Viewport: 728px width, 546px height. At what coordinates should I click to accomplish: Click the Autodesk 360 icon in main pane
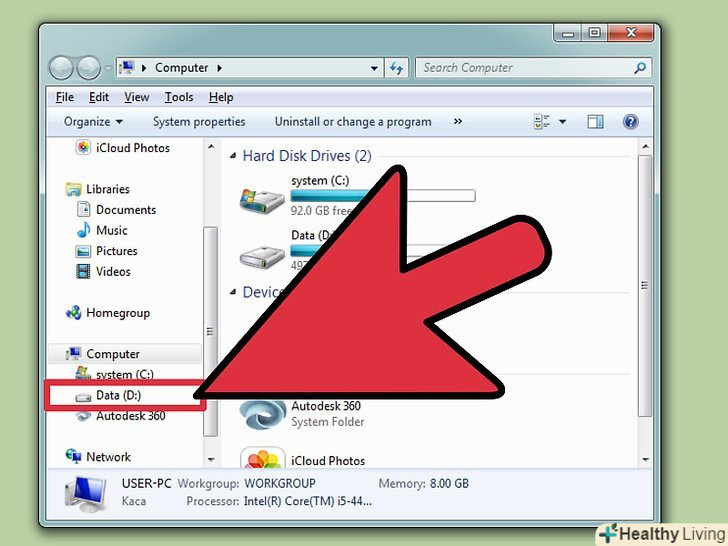pyautogui.click(x=263, y=414)
